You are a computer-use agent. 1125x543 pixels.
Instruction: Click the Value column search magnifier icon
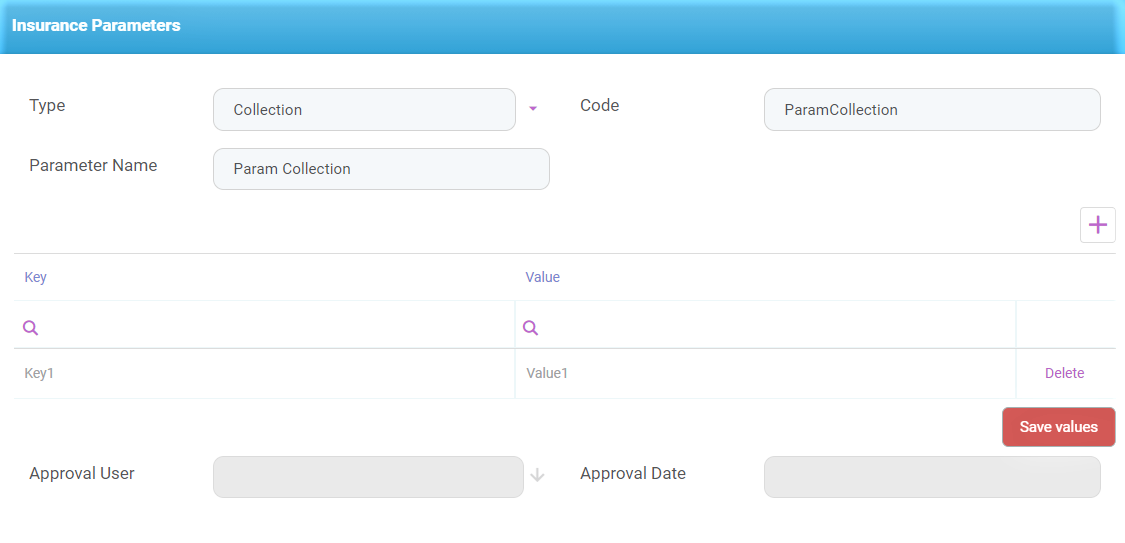point(531,327)
